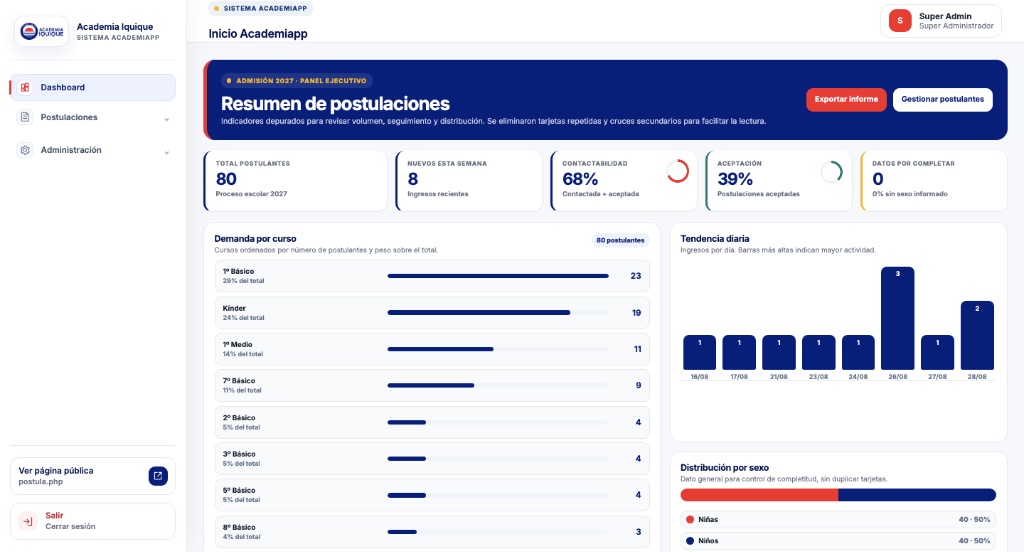1024x552 pixels.
Task: Click the Distribución por sexo heading
Action: [x=724, y=468]
